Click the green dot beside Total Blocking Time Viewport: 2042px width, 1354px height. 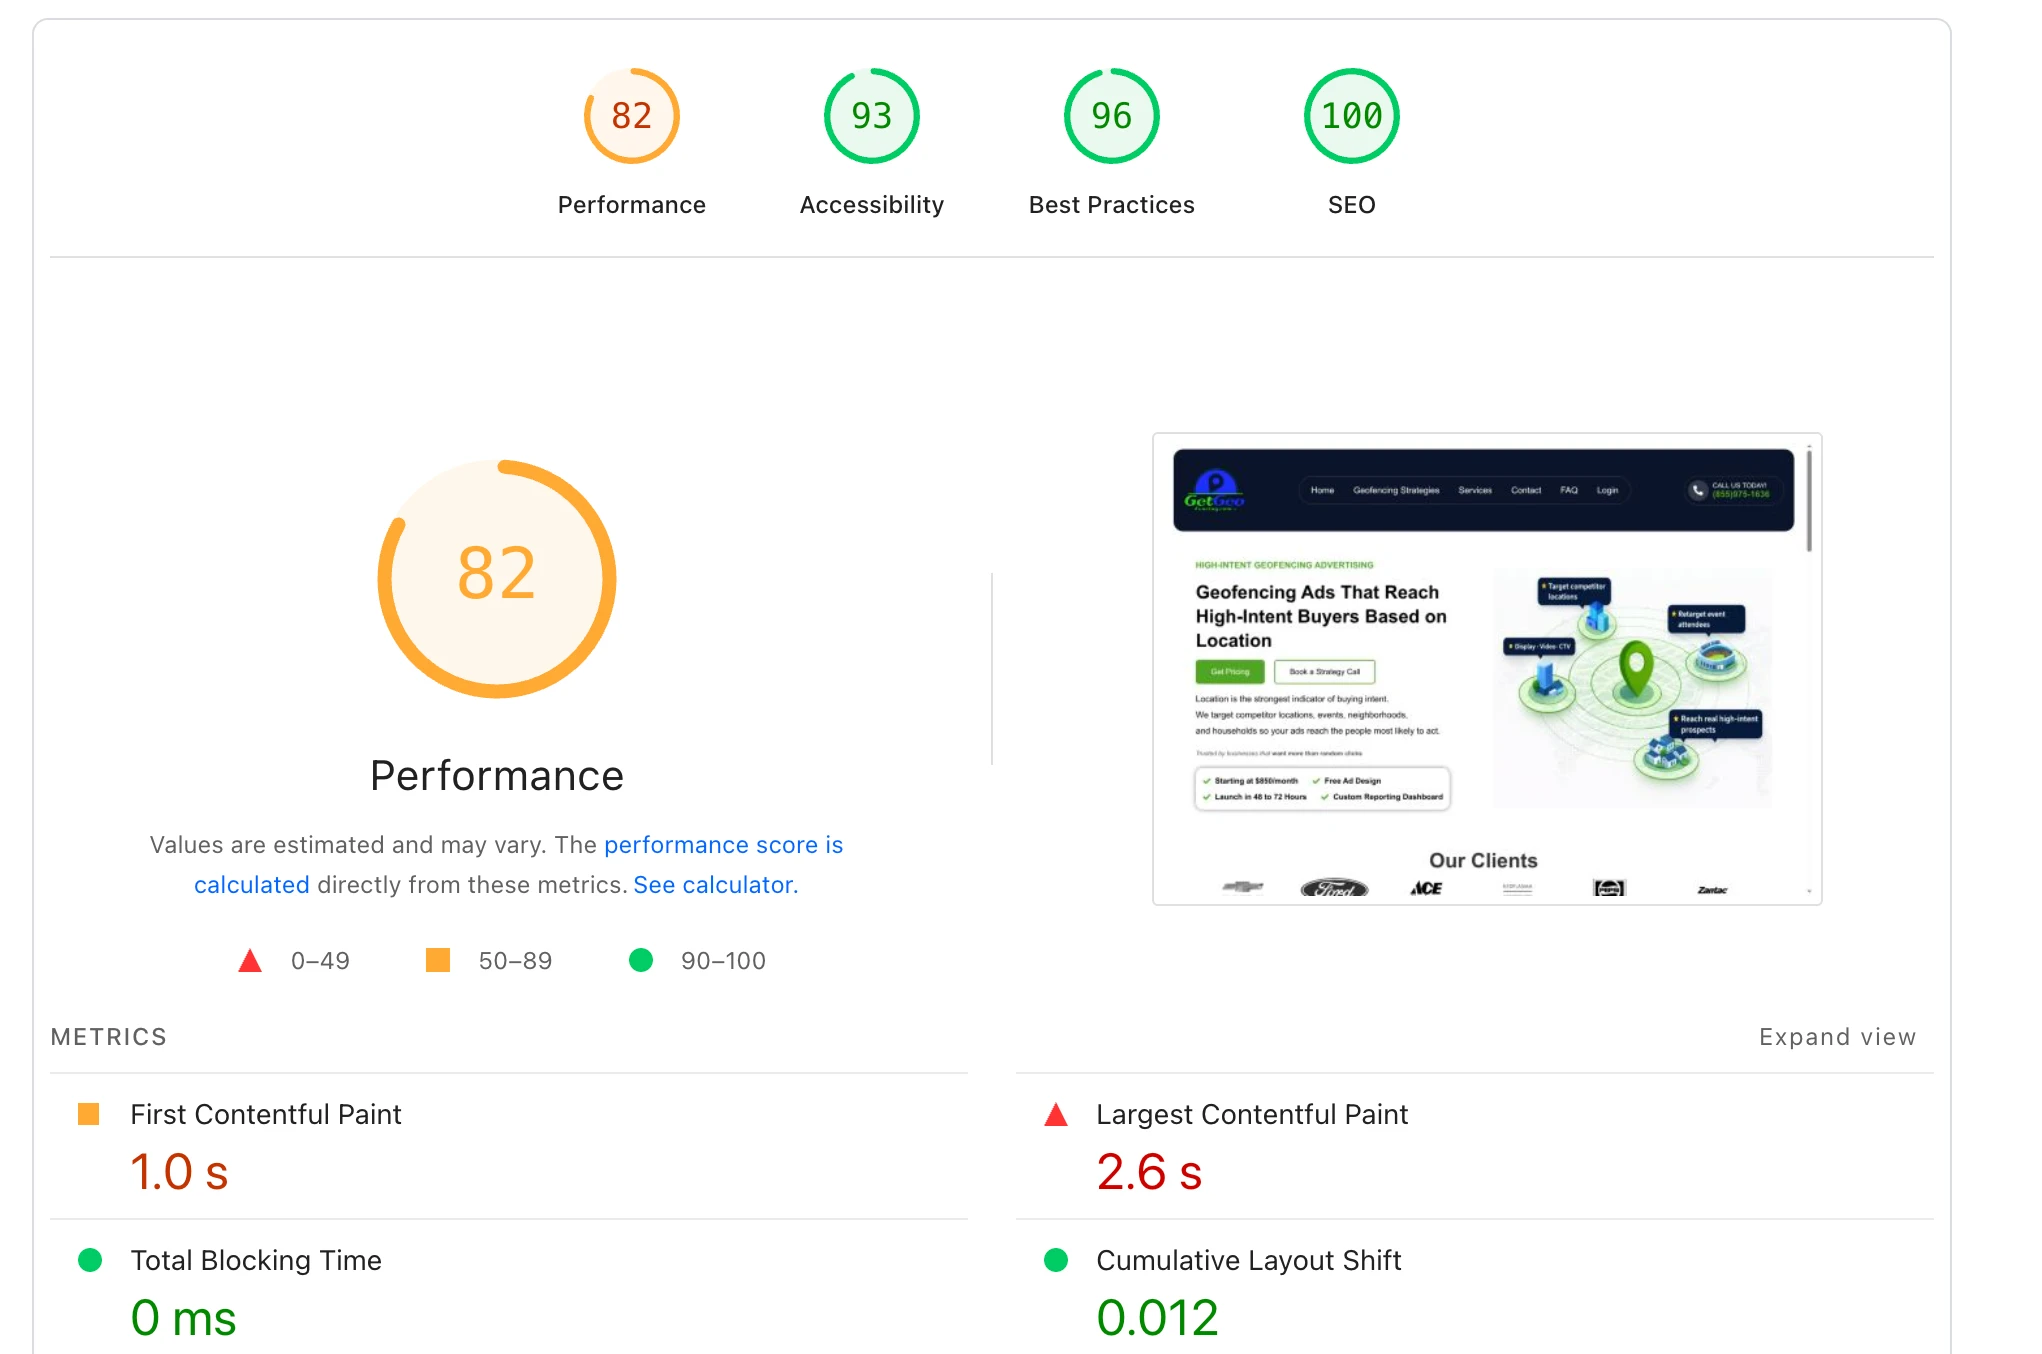pos(90,1260)
